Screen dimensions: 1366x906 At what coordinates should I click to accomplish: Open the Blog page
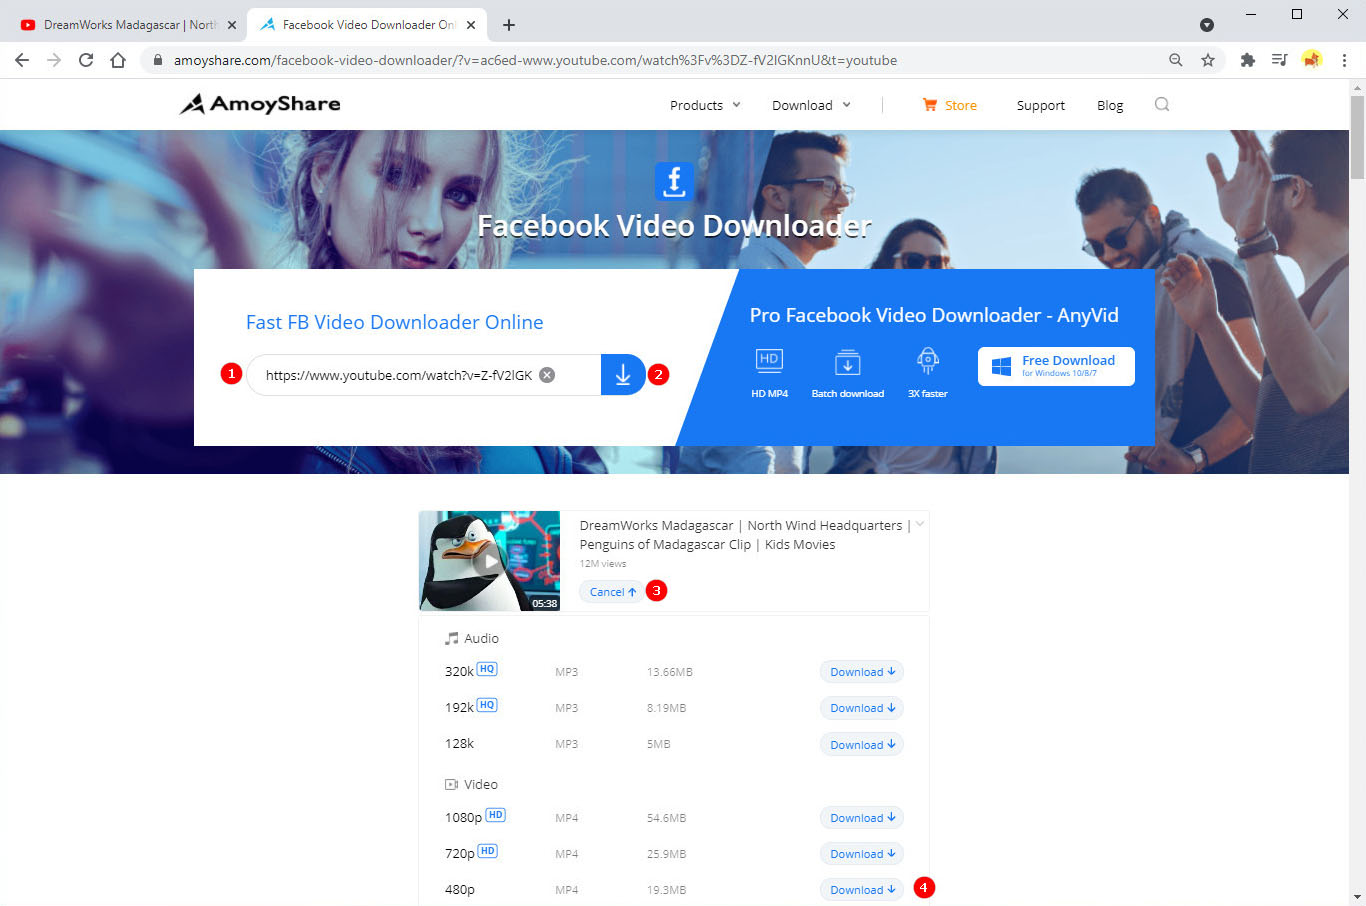[1109, 105]
